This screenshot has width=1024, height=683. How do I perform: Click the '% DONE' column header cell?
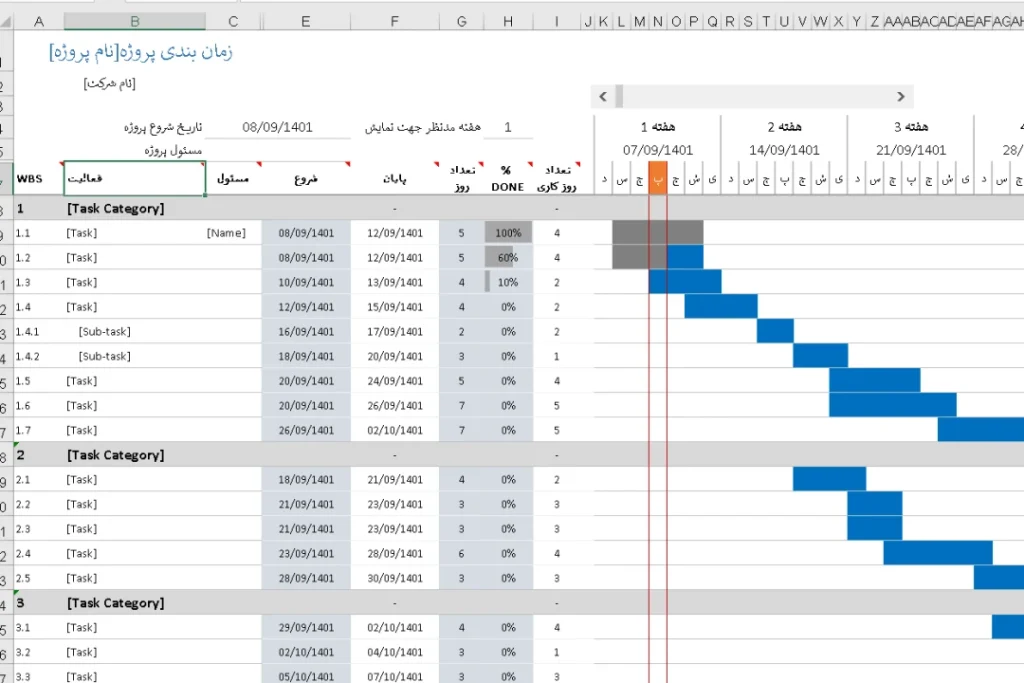[x=508, y=178]
